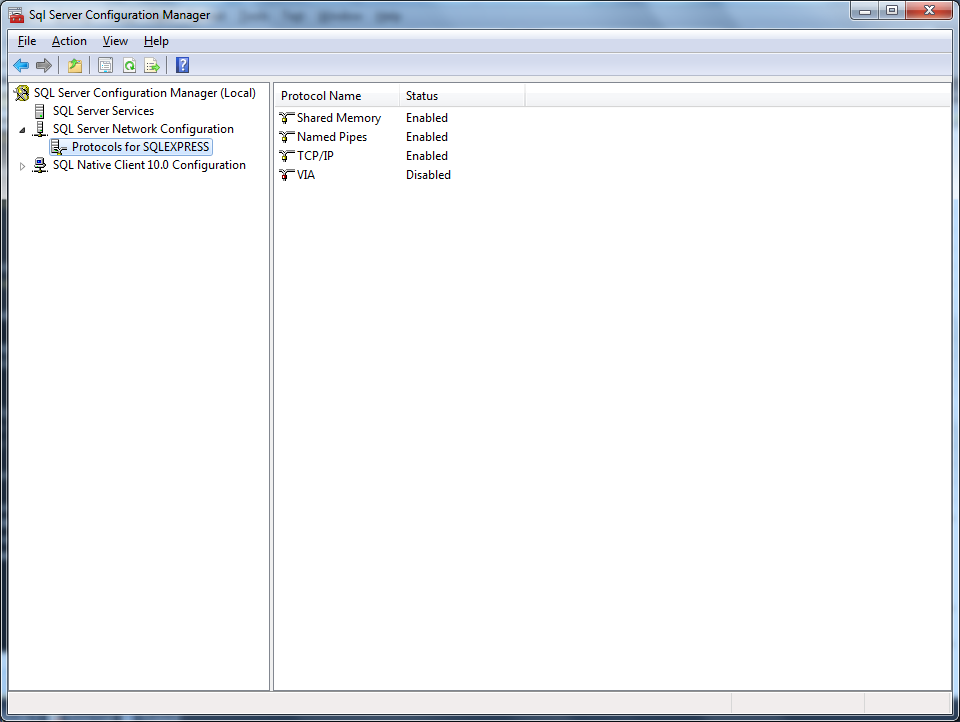Click the Disabled status of VIA
The image size is (960, 722).
428,175
